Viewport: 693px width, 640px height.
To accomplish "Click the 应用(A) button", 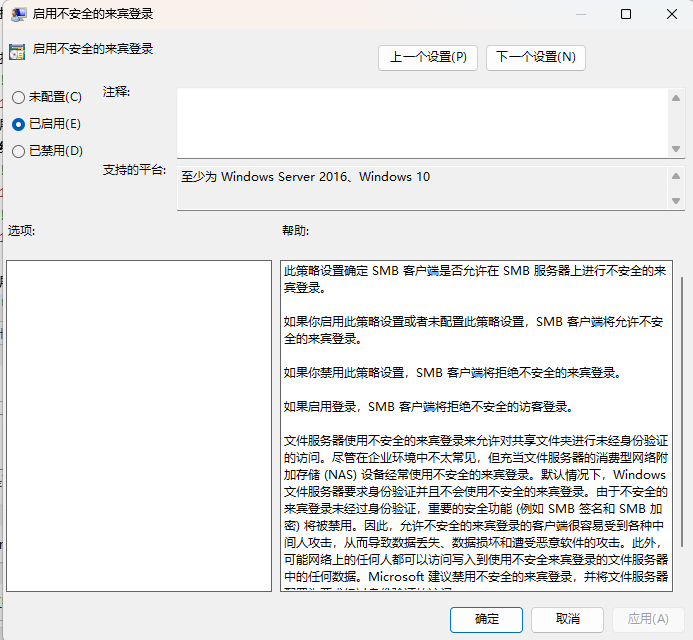I will point(648,619).
